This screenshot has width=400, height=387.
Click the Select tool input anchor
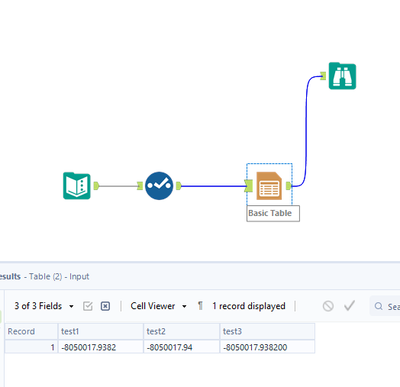click(x=140, y=186)
